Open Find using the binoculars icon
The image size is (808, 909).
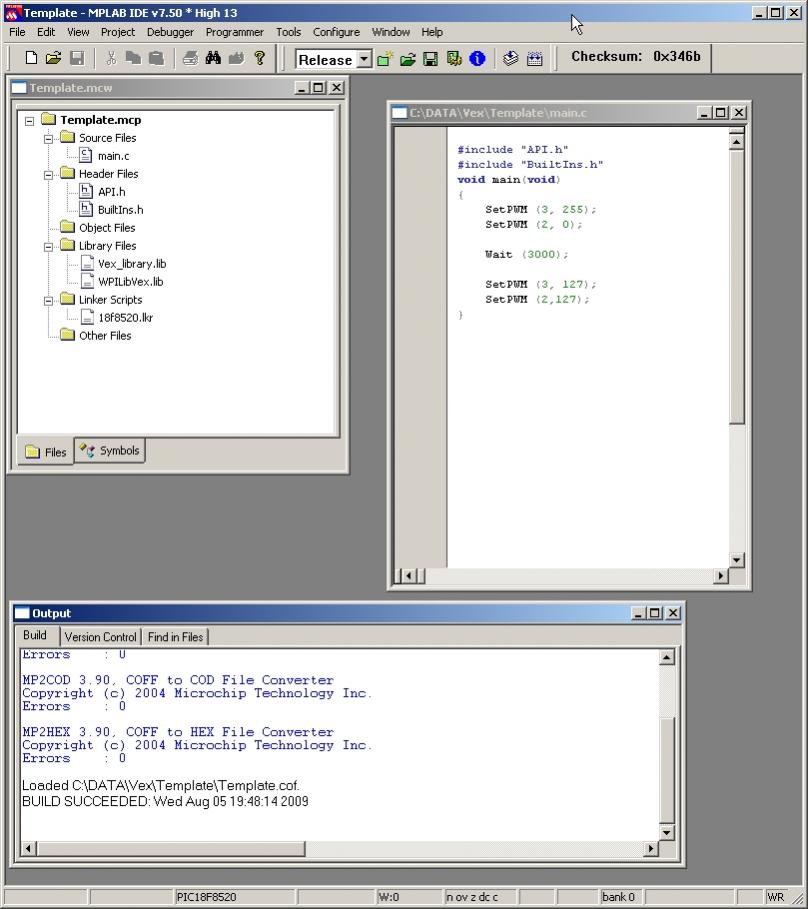coord(213,57)
